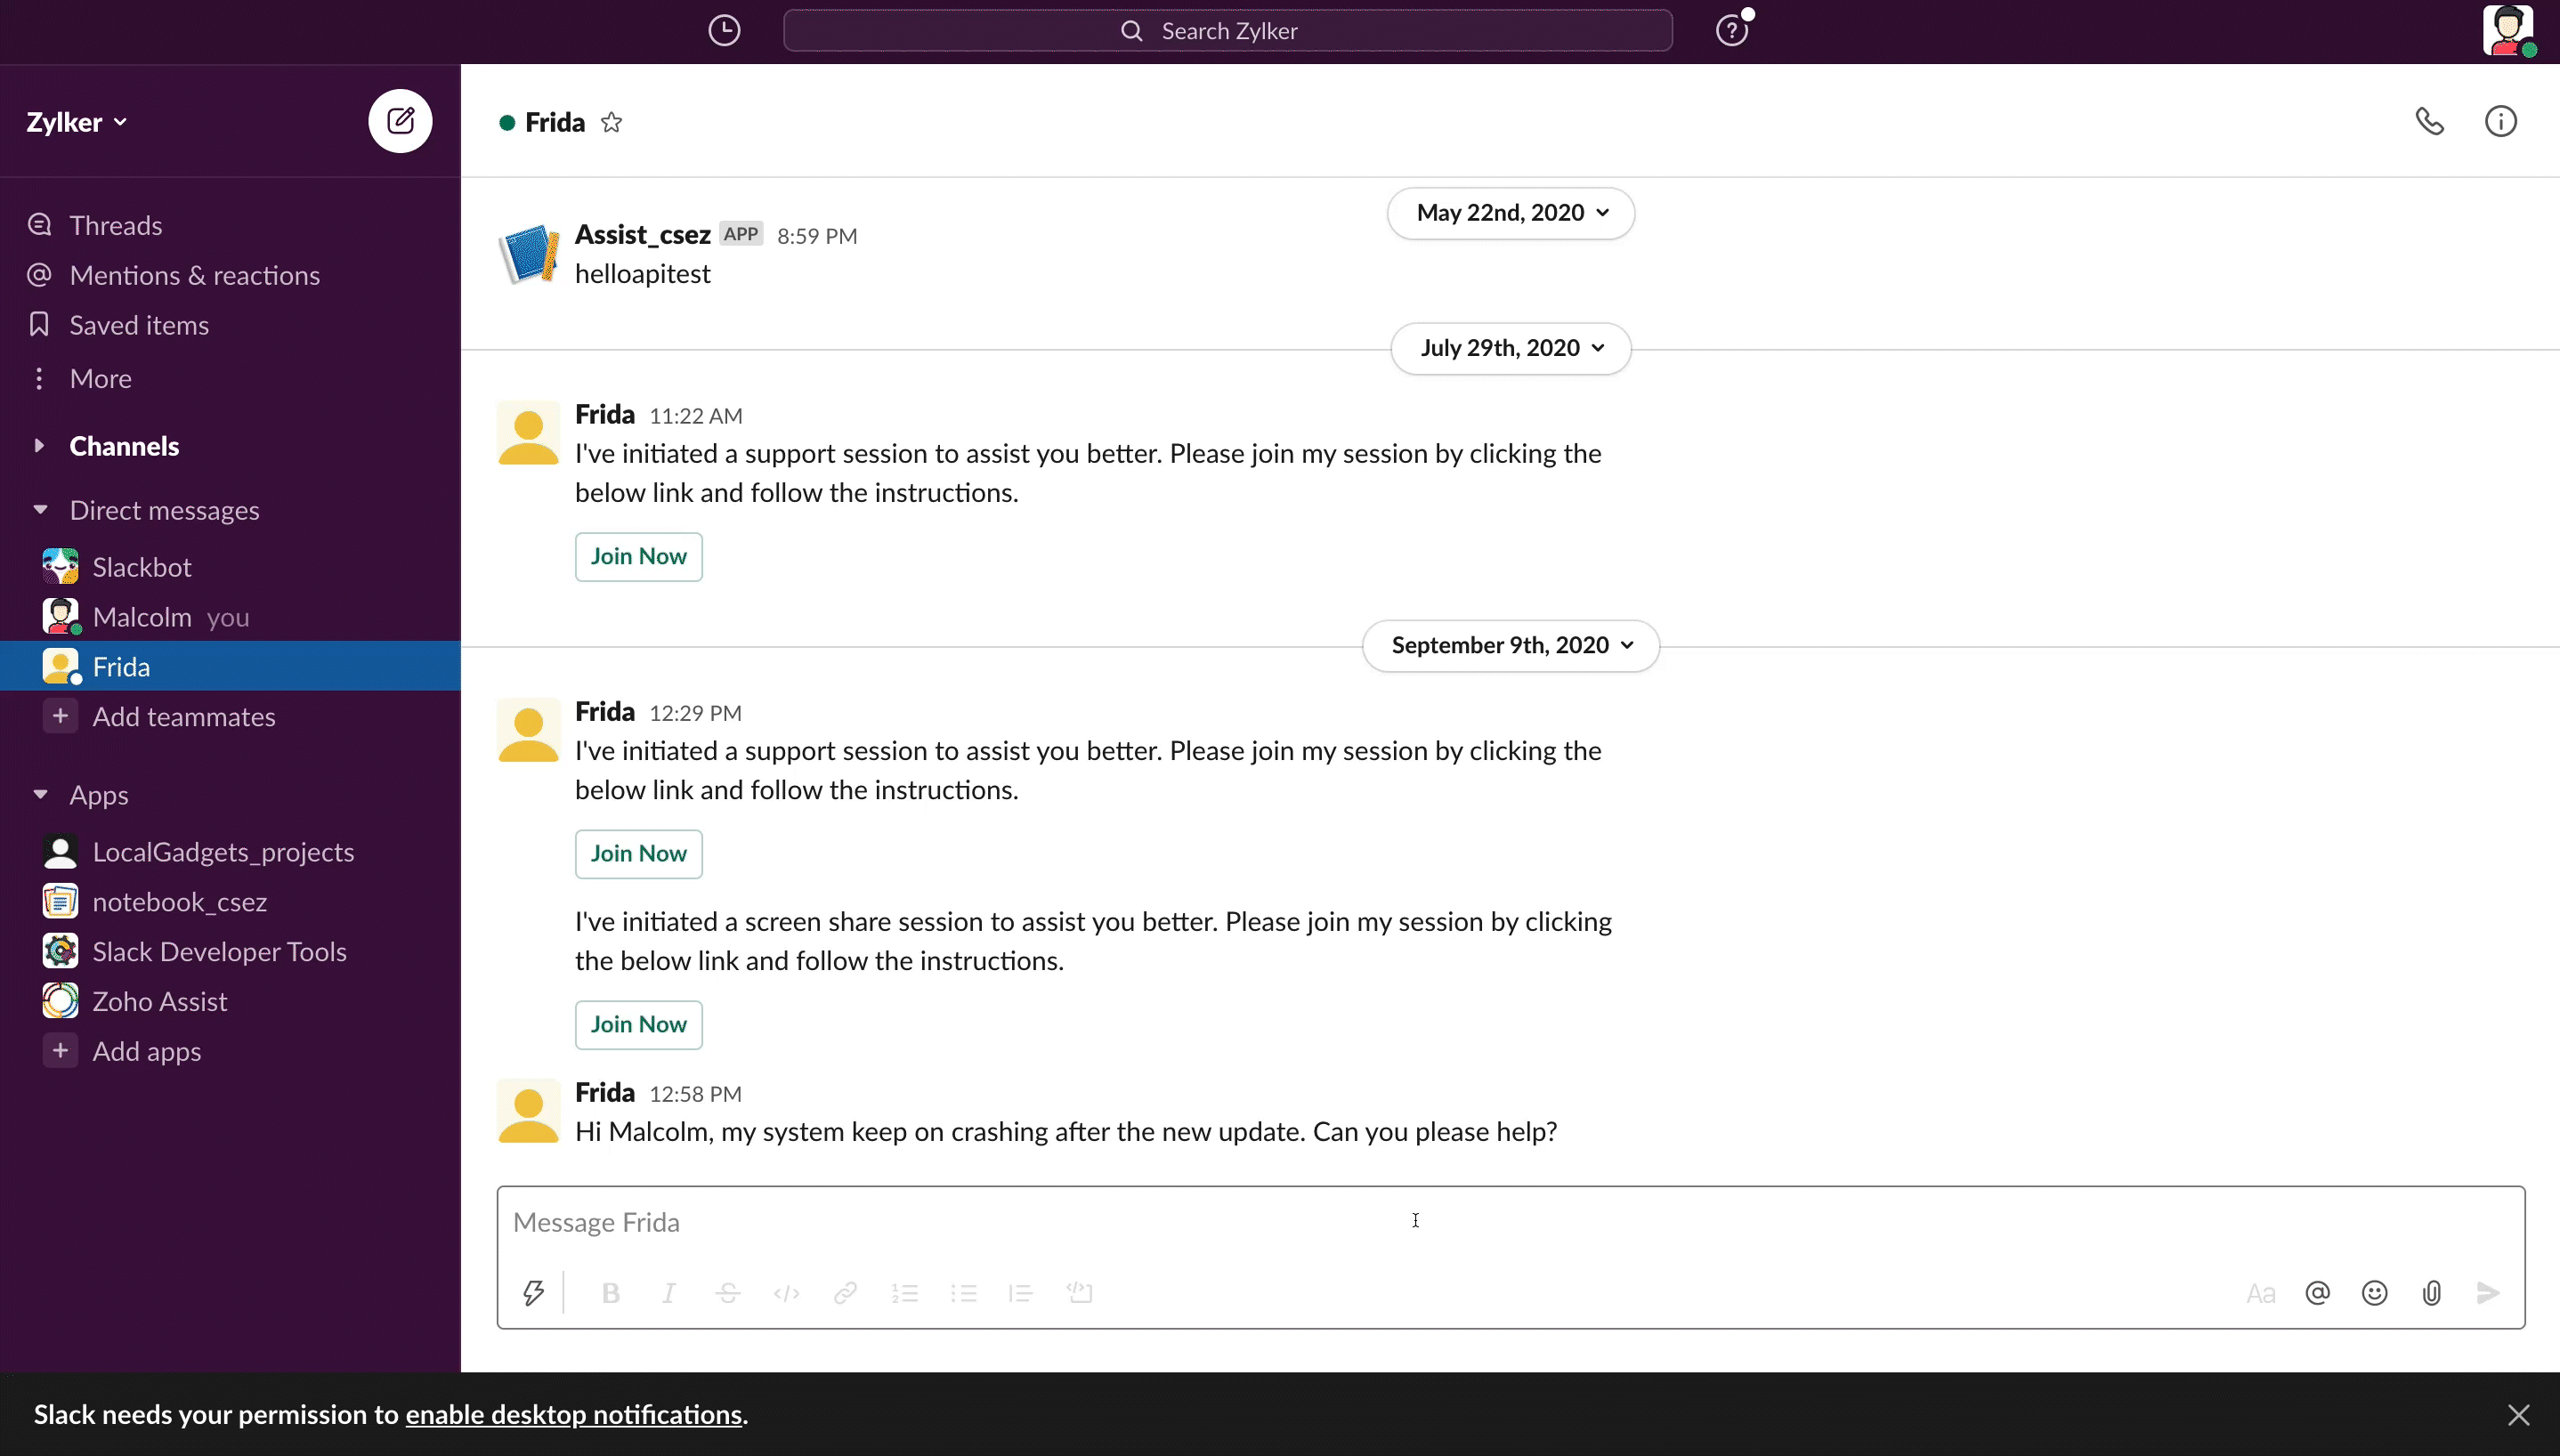Screen dimensions: 2560x1456
Task: Click the help question mark icon
Action: coord(1731,31)
